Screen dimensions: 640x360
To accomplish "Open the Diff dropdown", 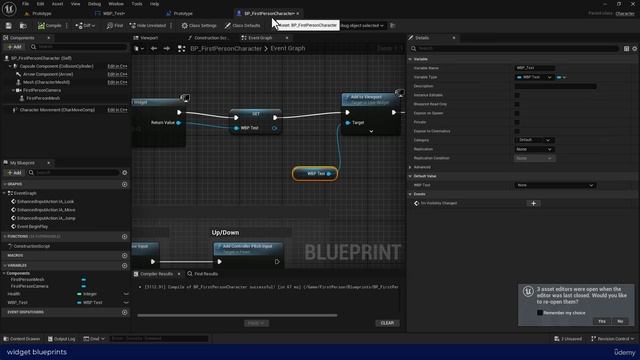I will (x=85, y=26).
